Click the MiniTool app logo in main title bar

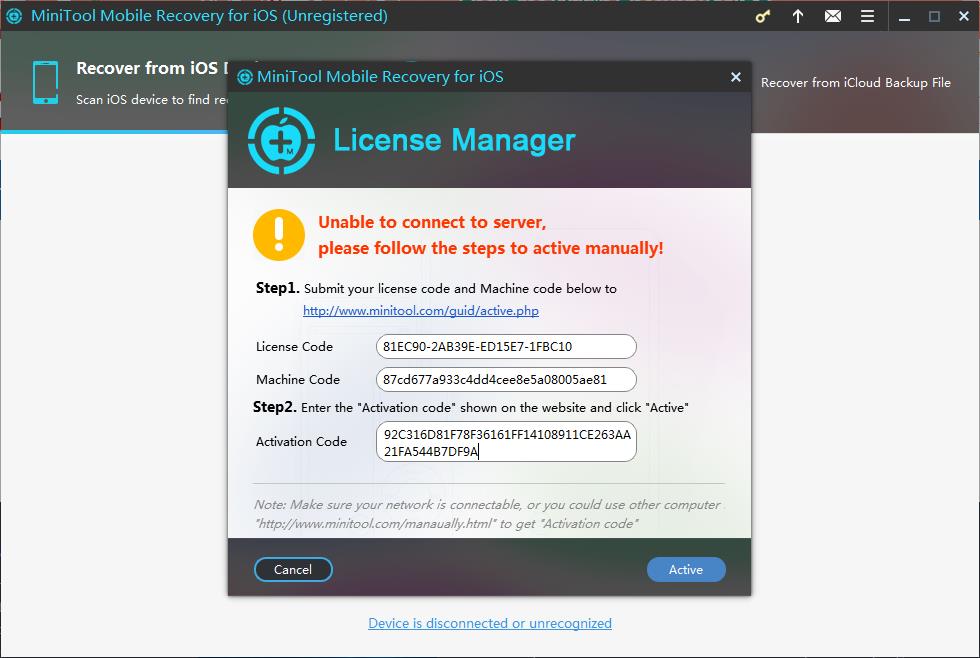point(14,16)
